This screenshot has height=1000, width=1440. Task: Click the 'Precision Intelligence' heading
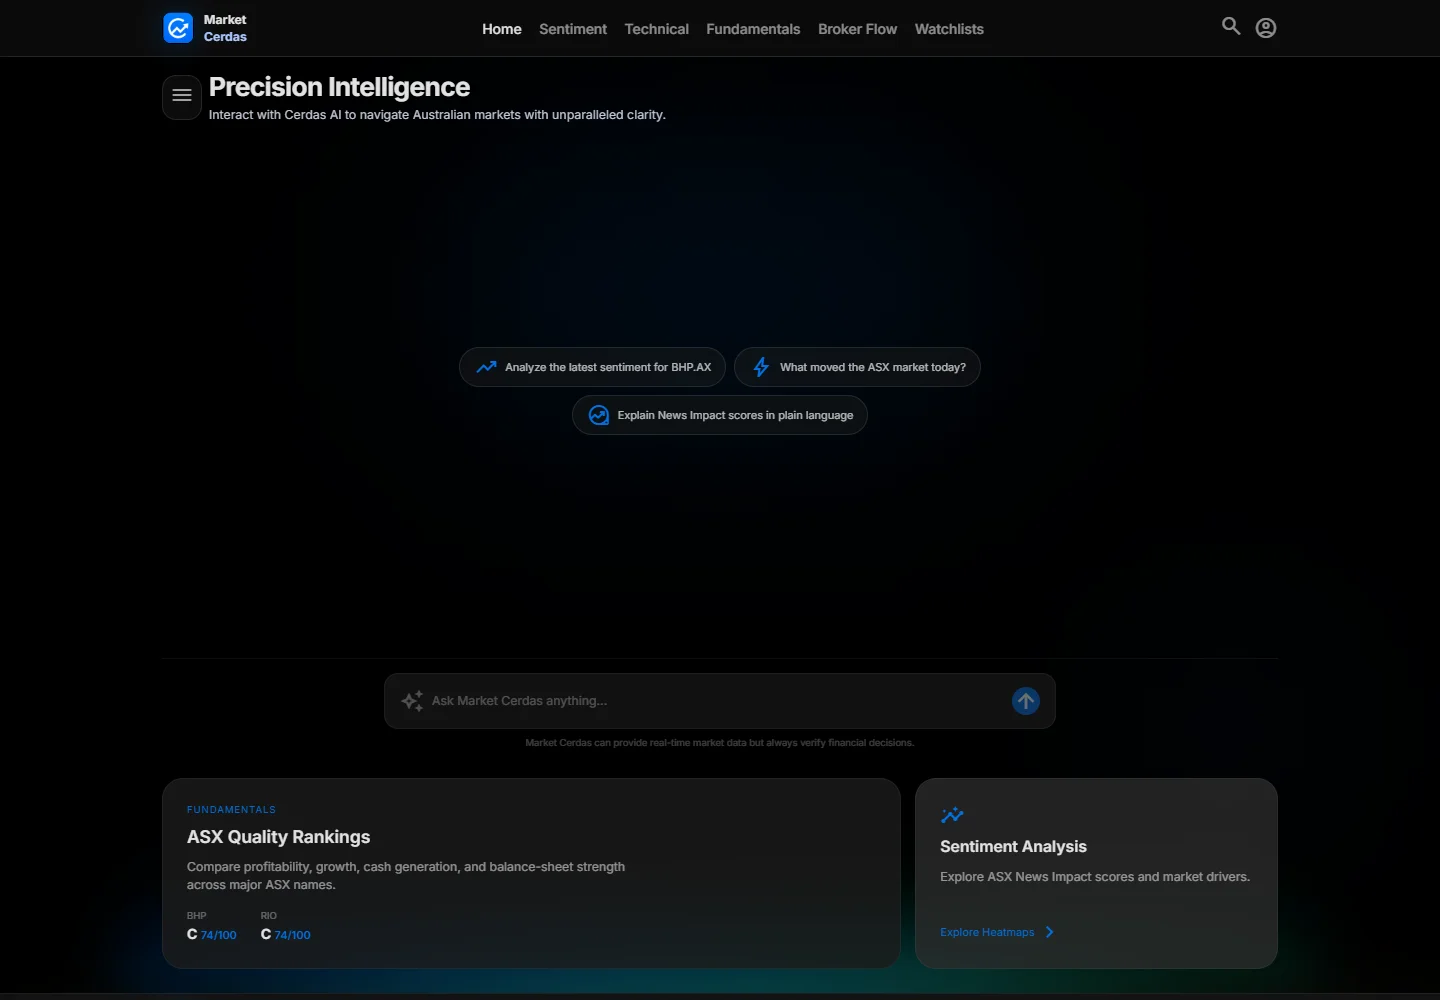[x=339, y=87]
